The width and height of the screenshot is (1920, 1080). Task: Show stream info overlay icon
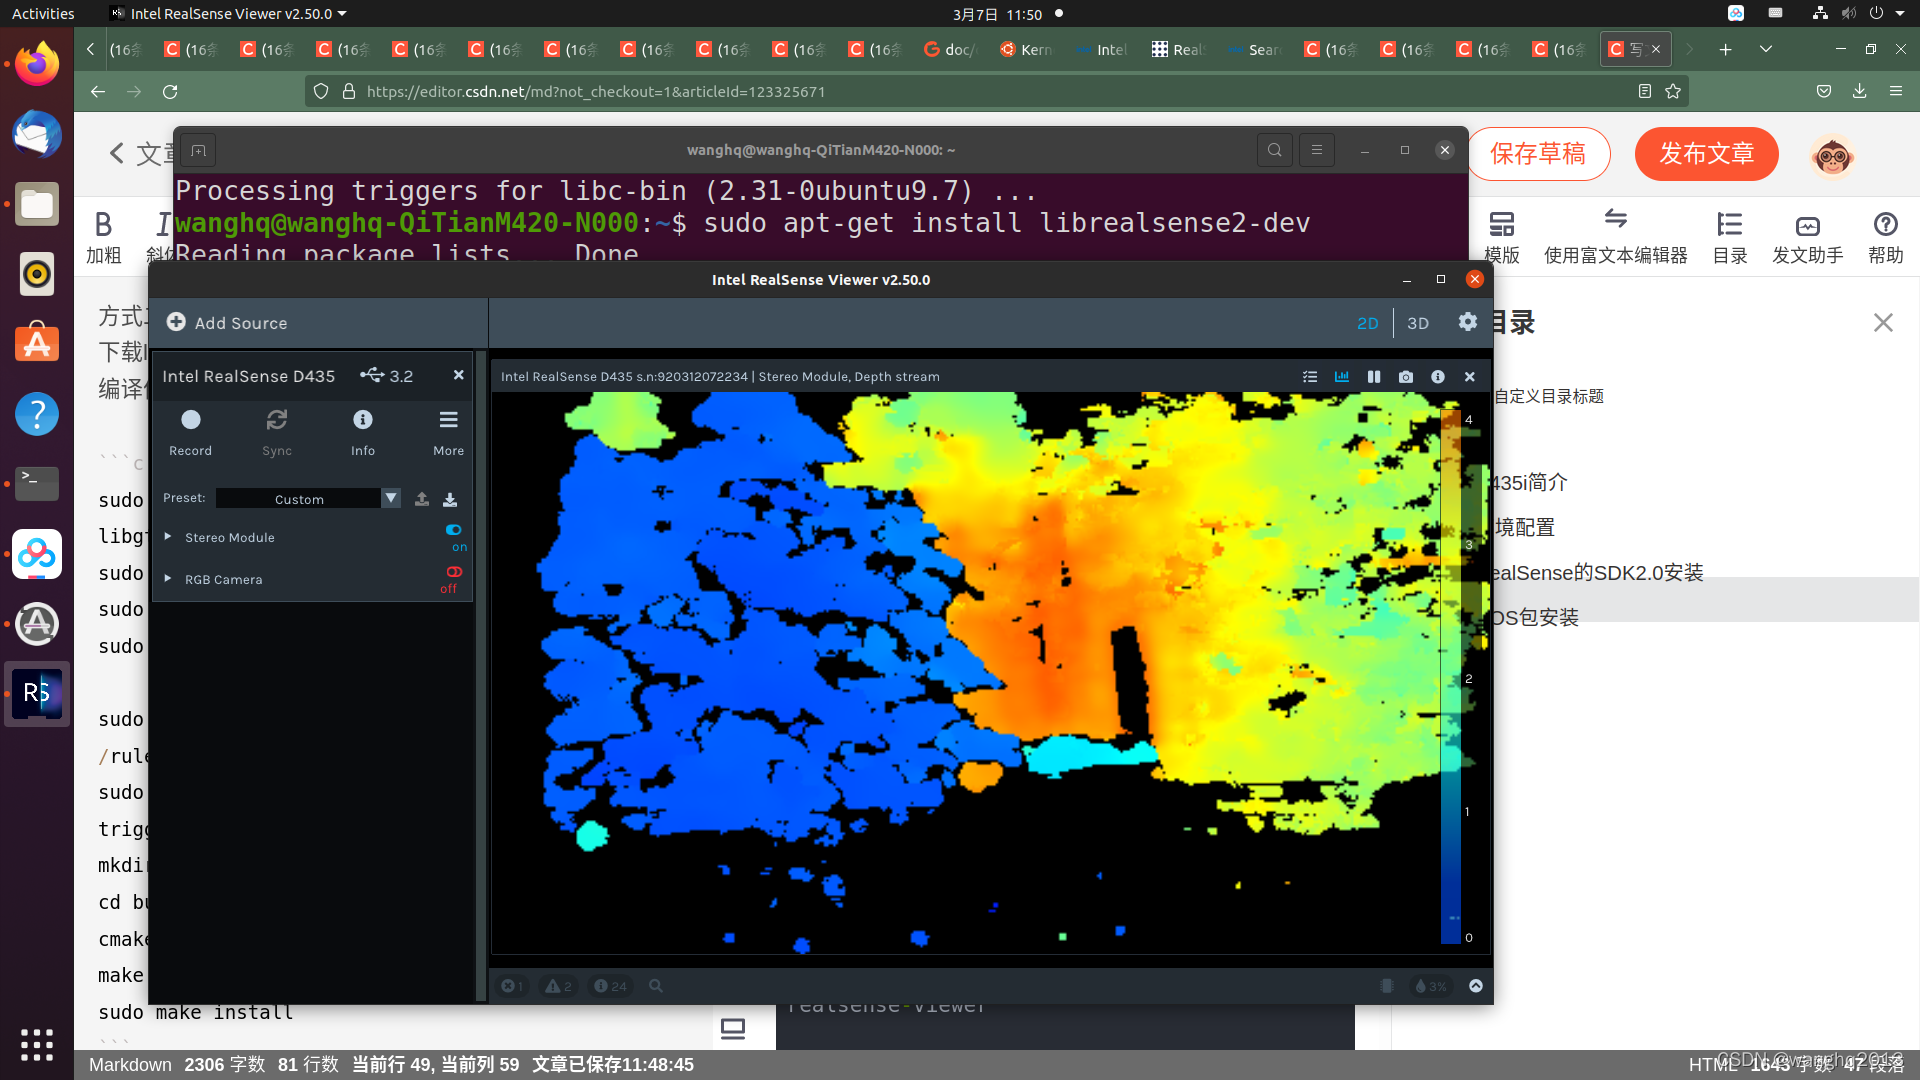(x=1438, y=376)
